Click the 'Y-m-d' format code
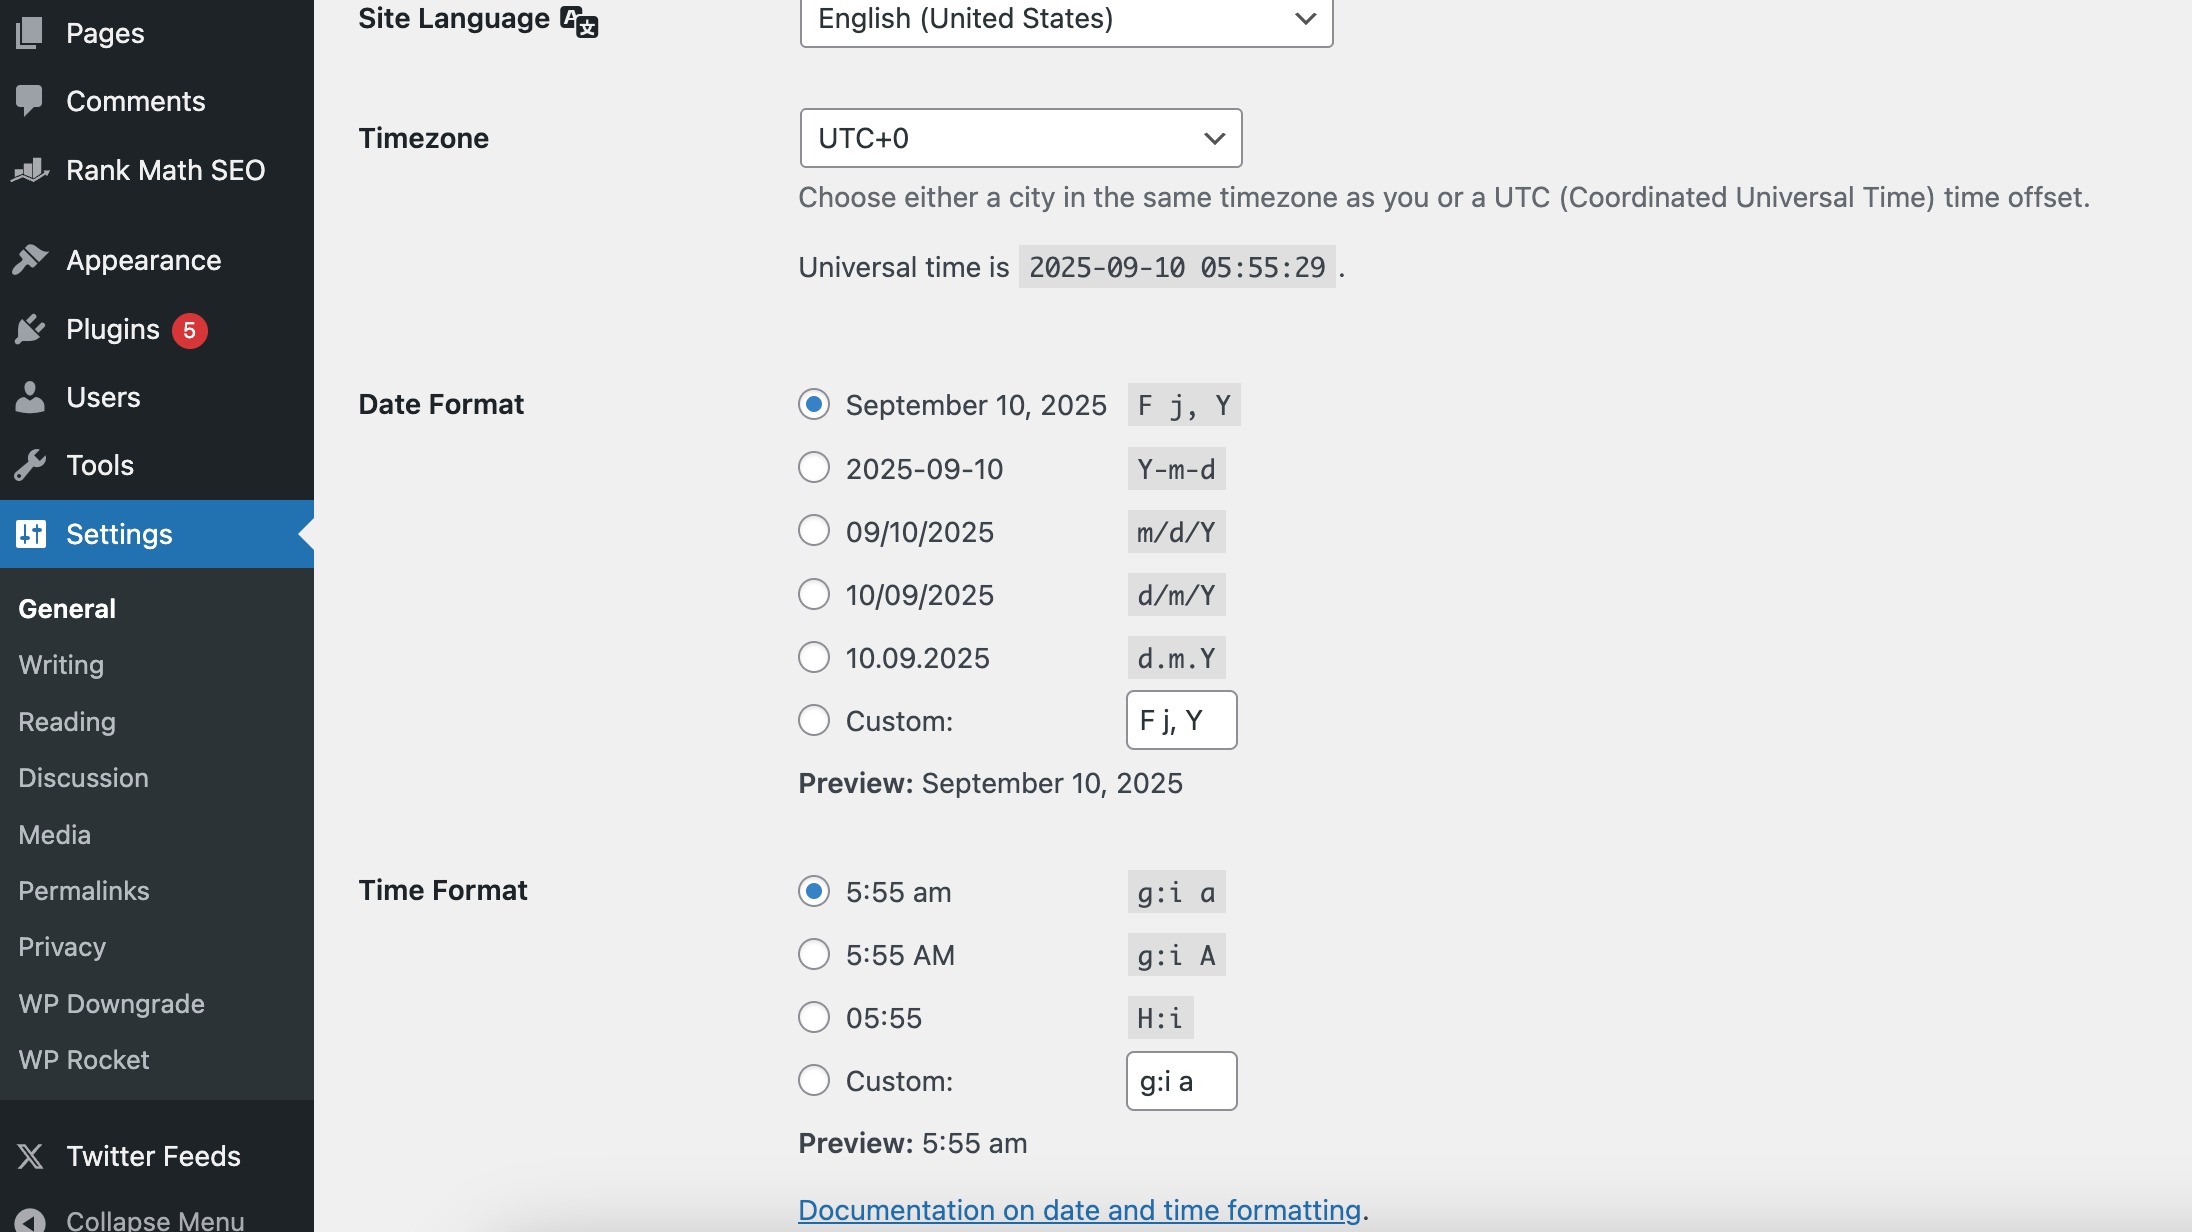Viewport: 2192px width, 1232px height. pyautogui.click(x=1176, y=469)
